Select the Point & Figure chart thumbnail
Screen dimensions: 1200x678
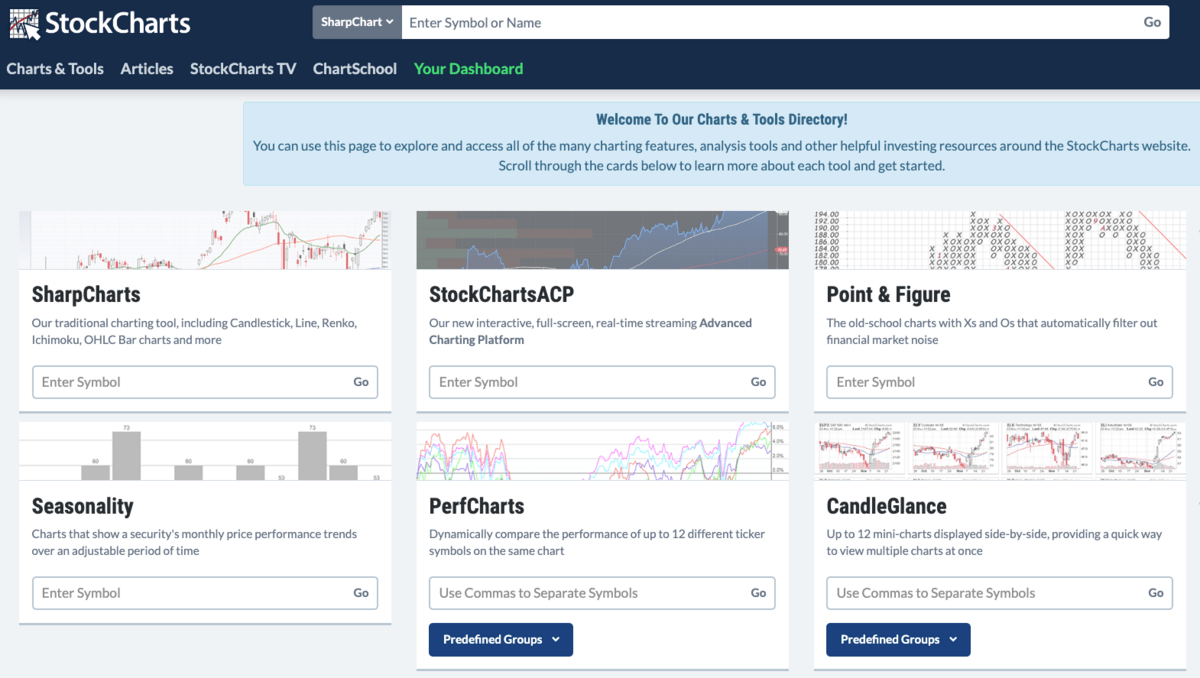click(x=999, y=240)
